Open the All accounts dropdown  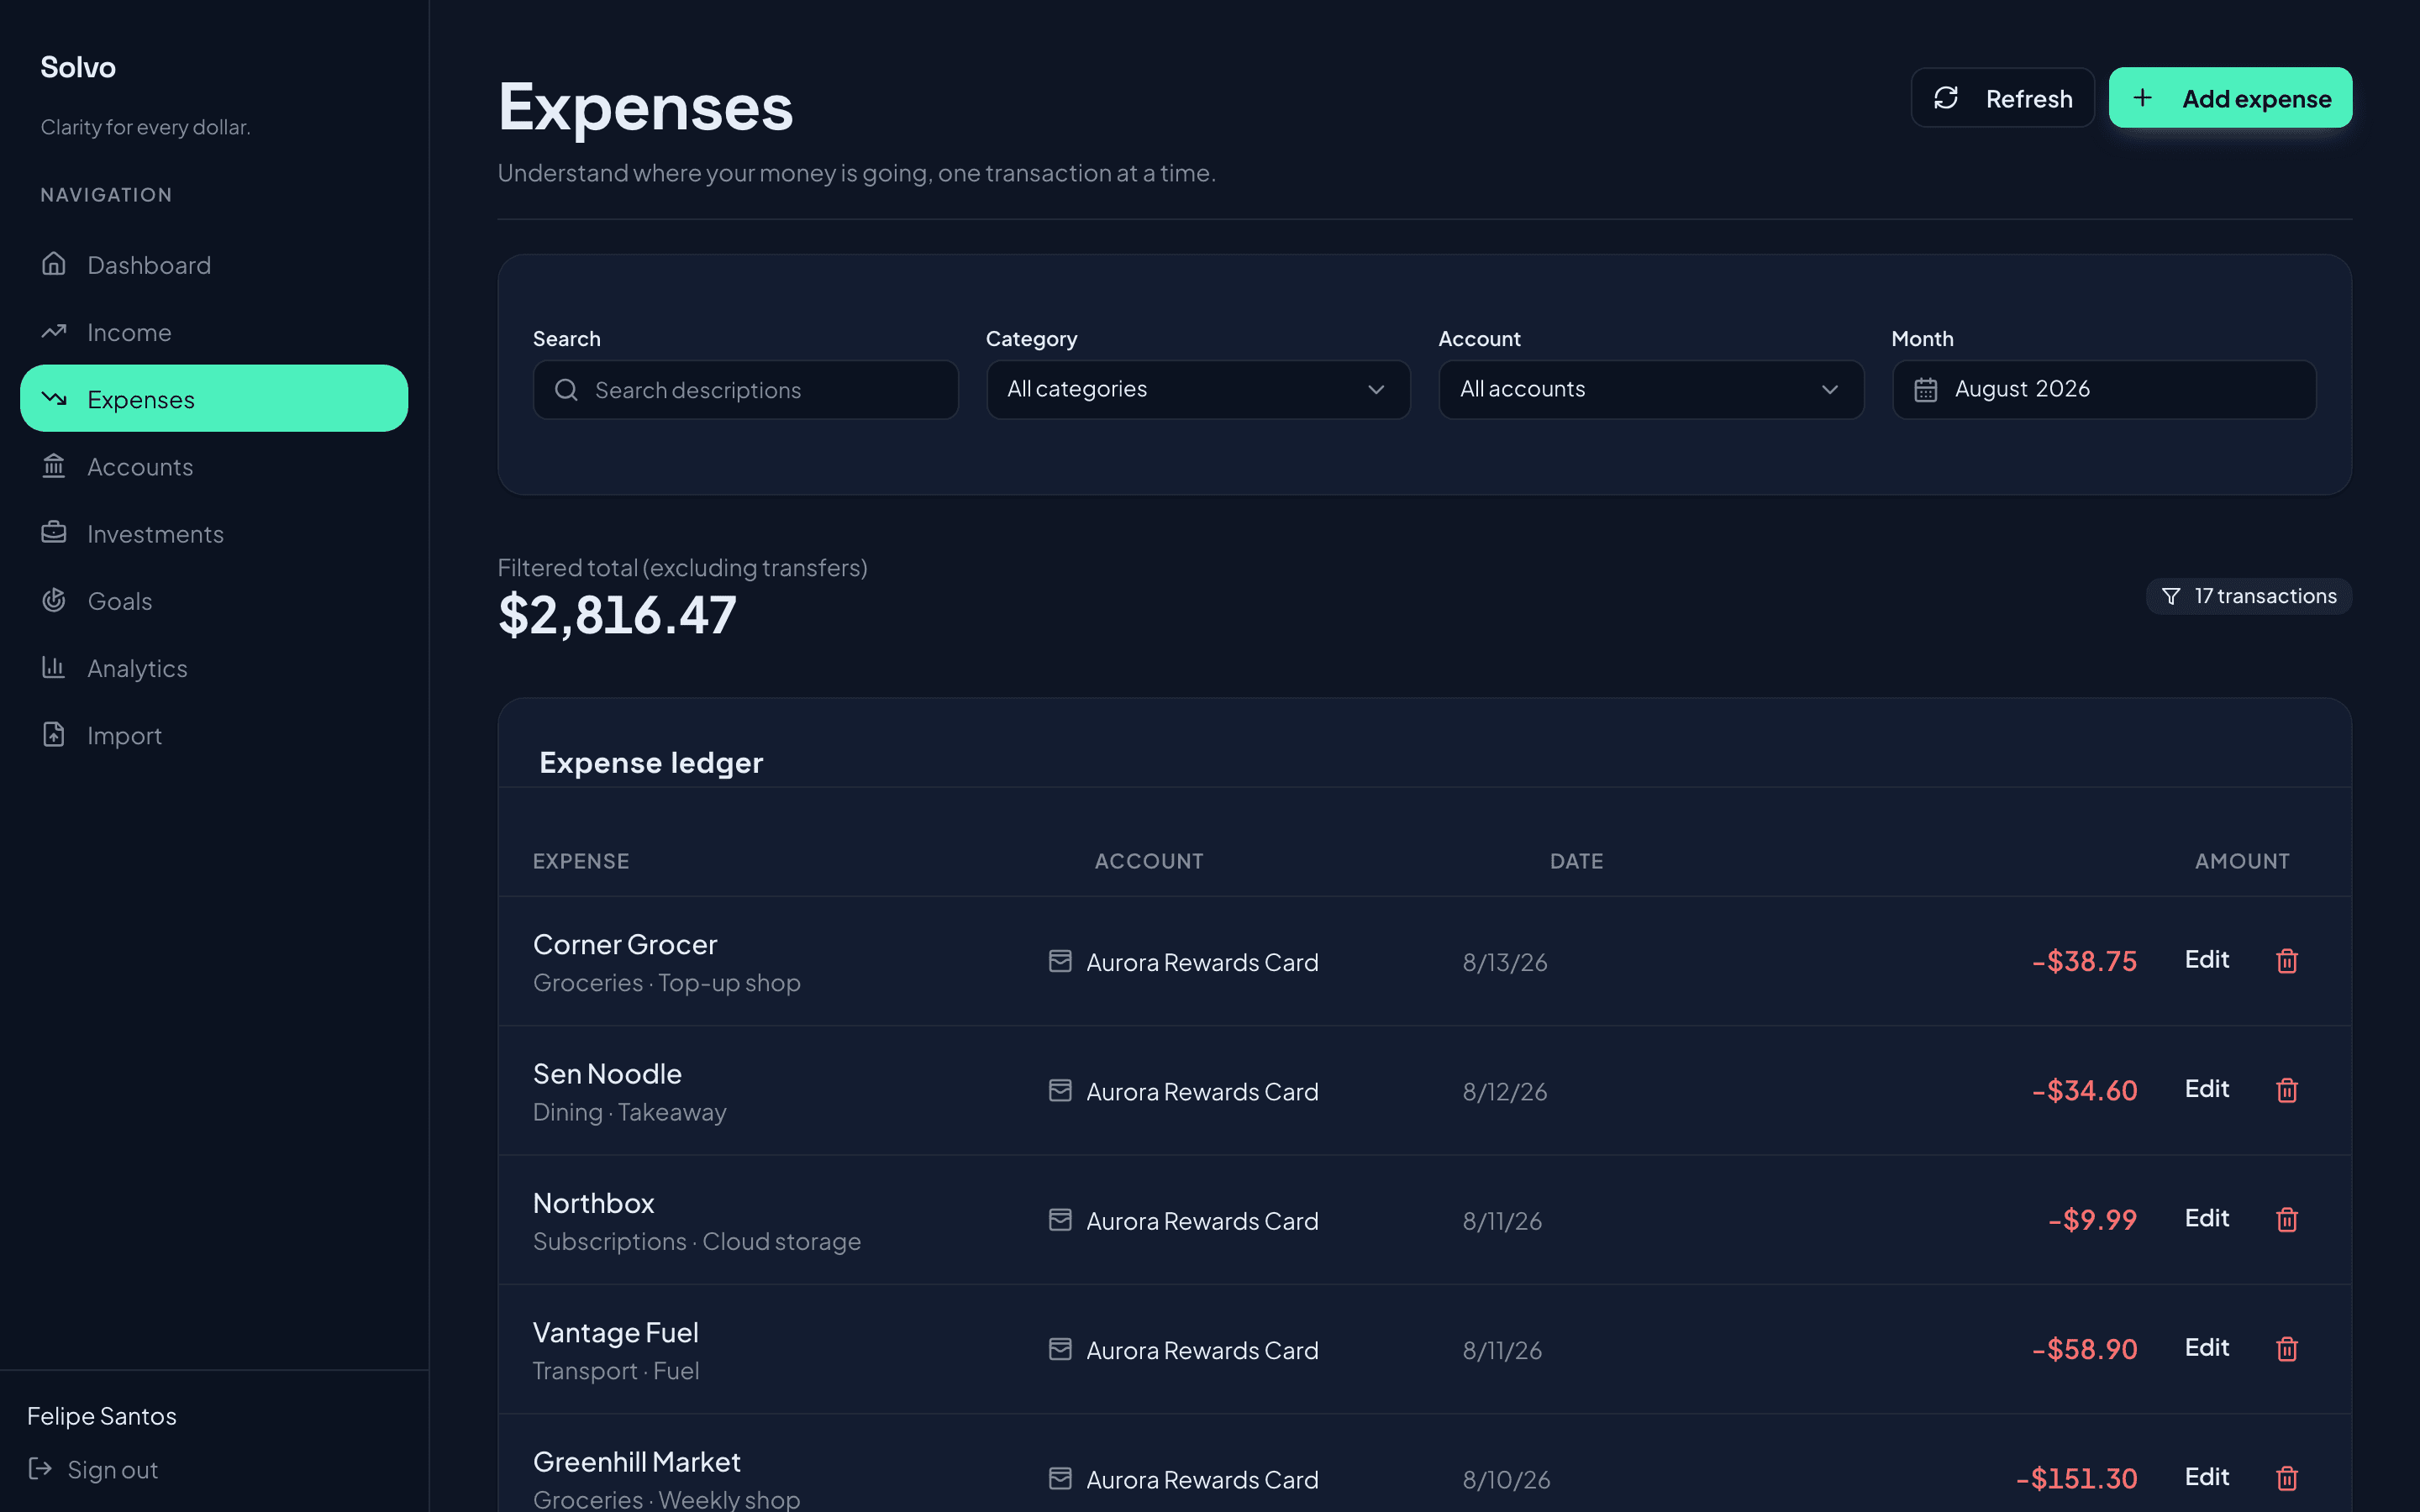point(1651,390)
